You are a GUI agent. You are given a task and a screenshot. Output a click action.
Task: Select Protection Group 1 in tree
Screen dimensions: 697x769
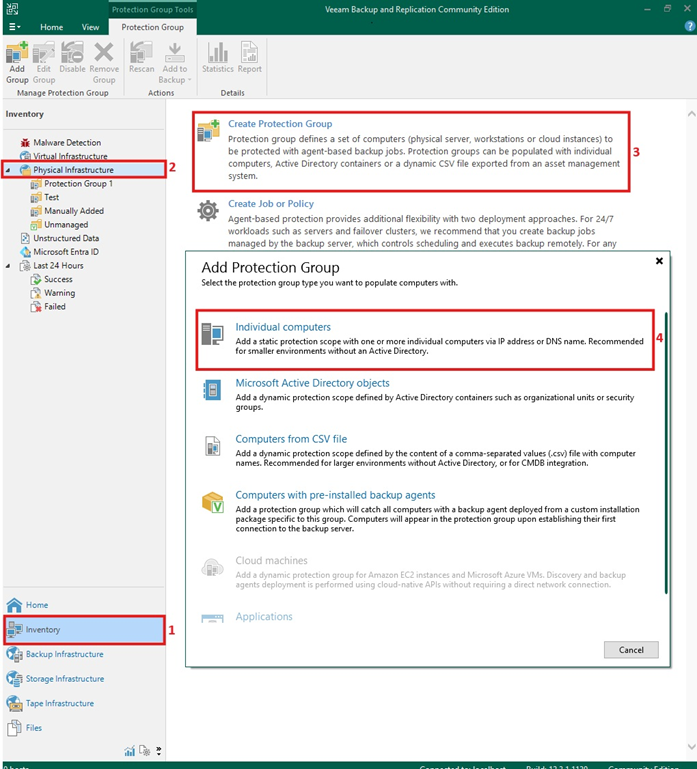click(x=78, y=184)
